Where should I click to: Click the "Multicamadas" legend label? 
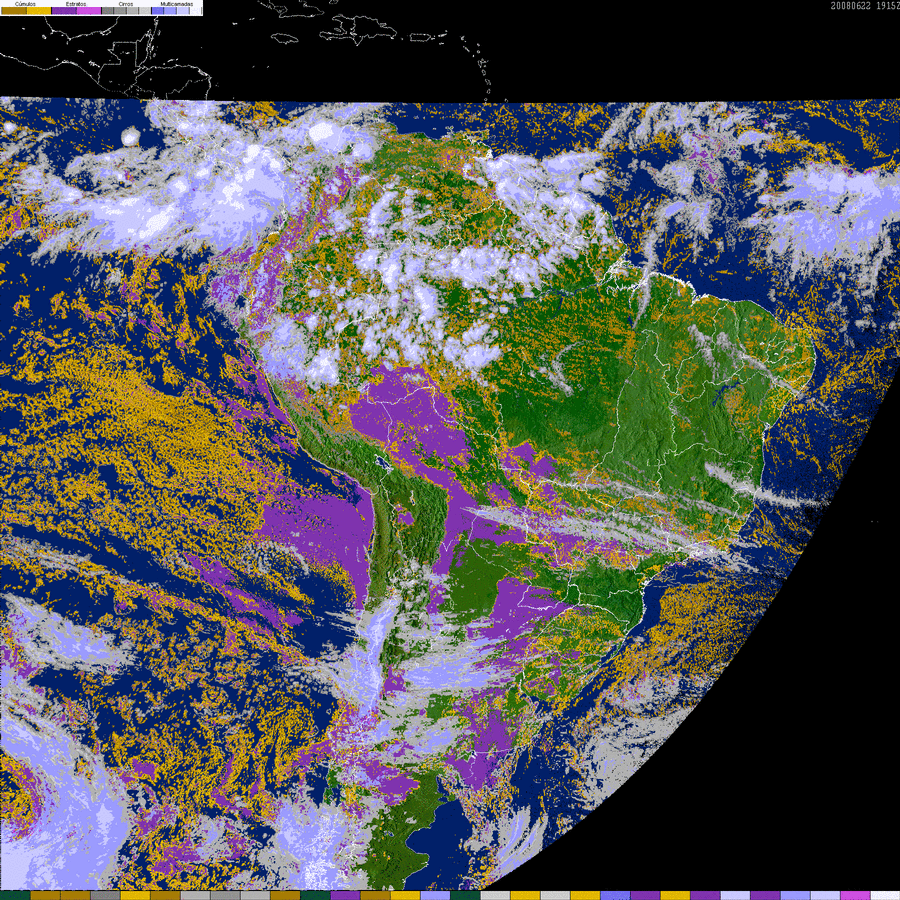tap(177, 4)
